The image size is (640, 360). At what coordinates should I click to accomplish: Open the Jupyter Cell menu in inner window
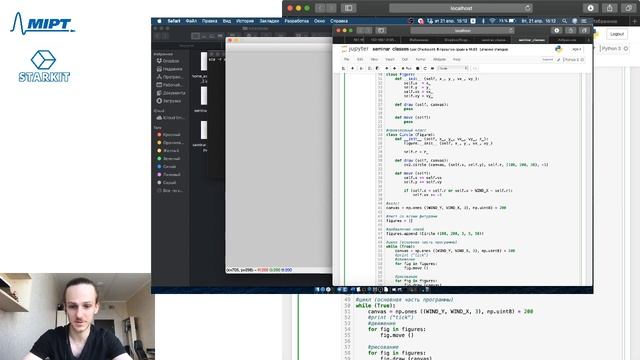[404, 59]
